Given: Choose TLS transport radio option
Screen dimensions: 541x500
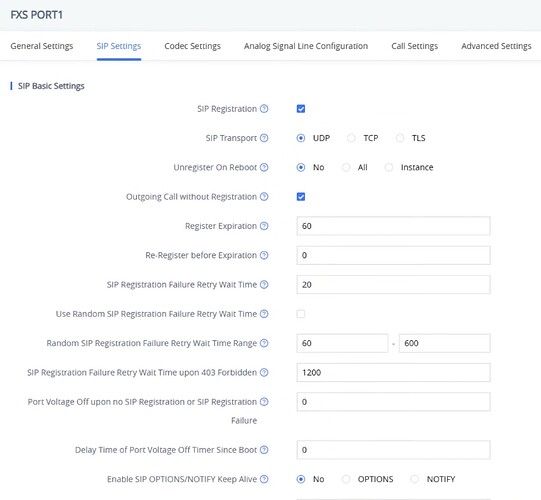Looking at the screenshot, I should [400, 138].
